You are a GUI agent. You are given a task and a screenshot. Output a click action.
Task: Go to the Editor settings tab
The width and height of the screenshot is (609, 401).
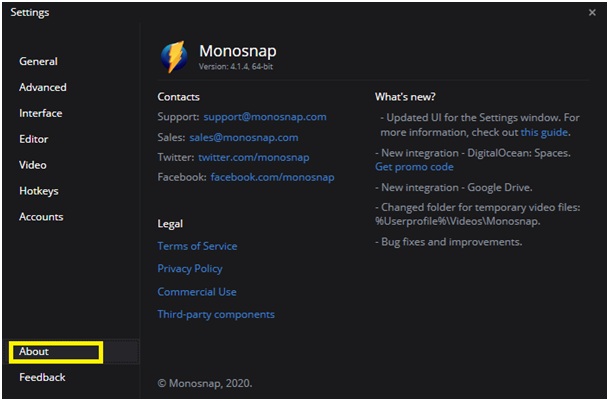click(x=33, y=140)
